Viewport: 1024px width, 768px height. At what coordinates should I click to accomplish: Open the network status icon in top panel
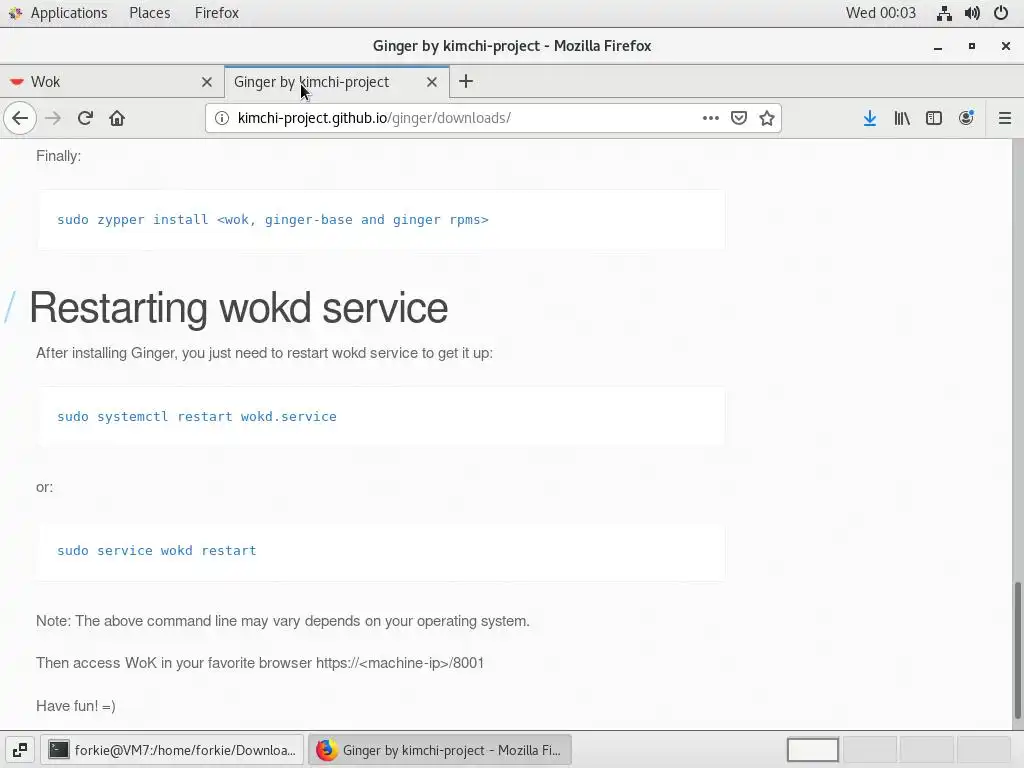pyautogui.click(x=944, y=13)
